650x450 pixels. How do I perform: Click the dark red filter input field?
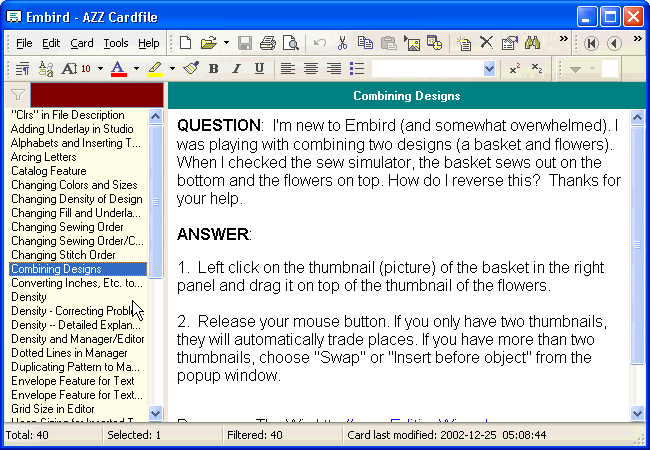pyautogui.click(x=97, y=95)
